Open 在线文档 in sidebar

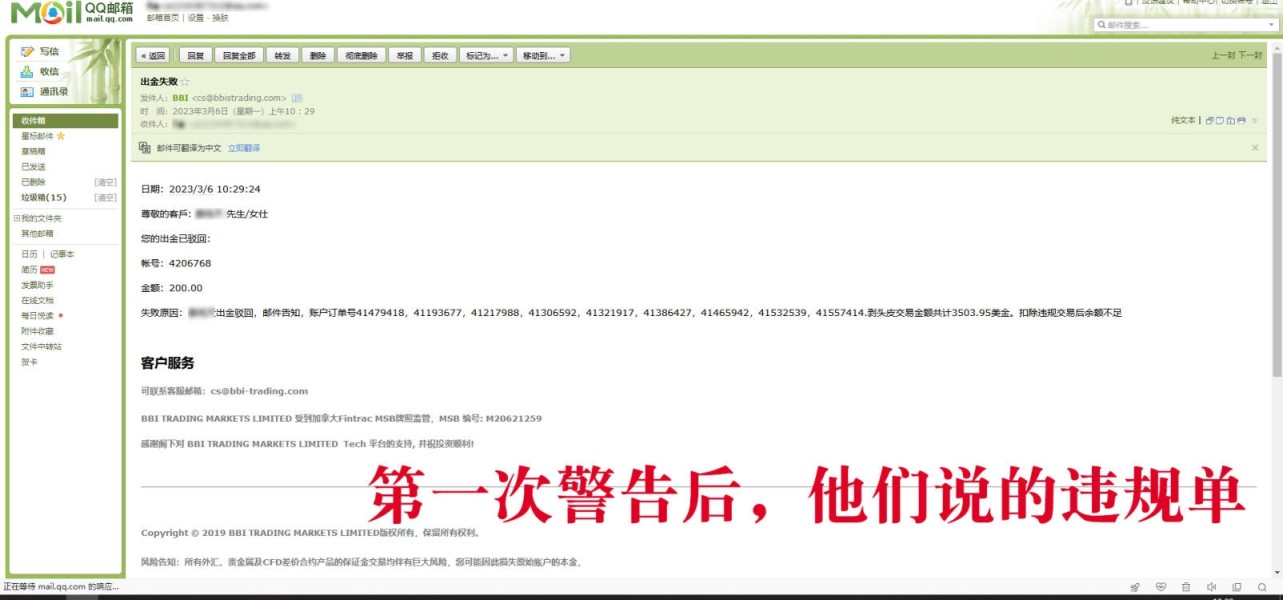37,300
